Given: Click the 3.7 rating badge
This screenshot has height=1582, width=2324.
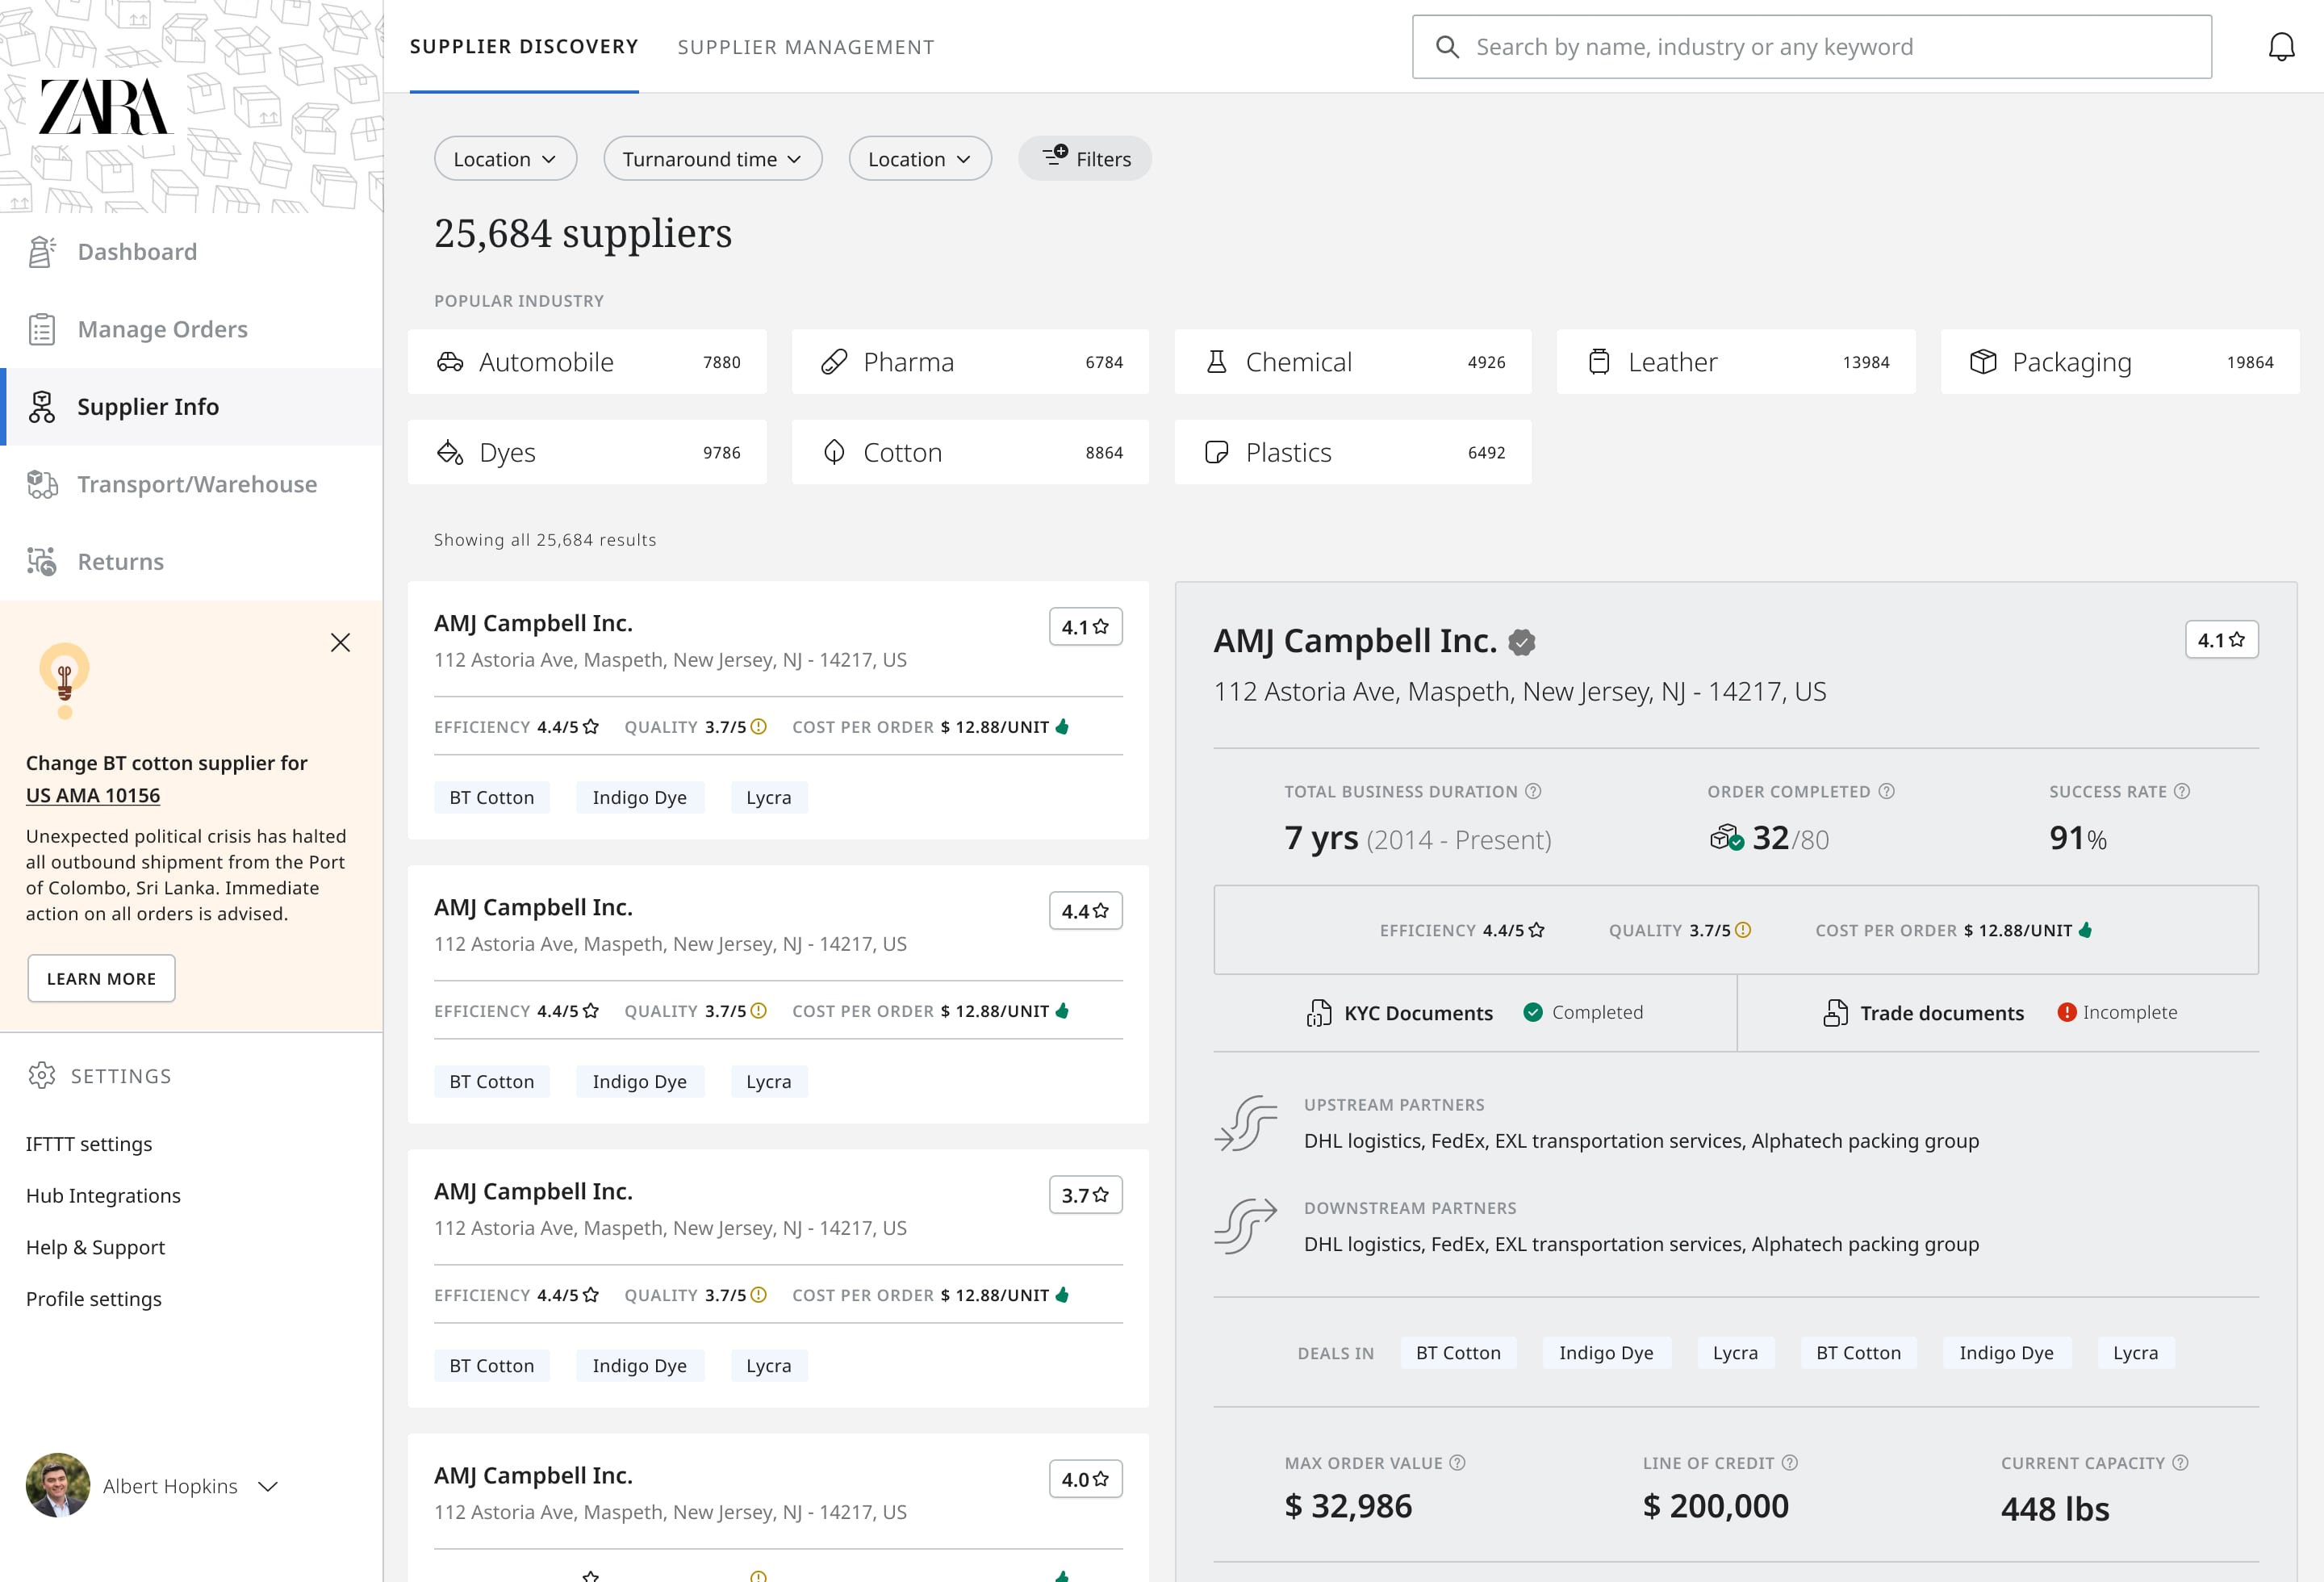Looking at the screenshot, I should point(1085,1195).
